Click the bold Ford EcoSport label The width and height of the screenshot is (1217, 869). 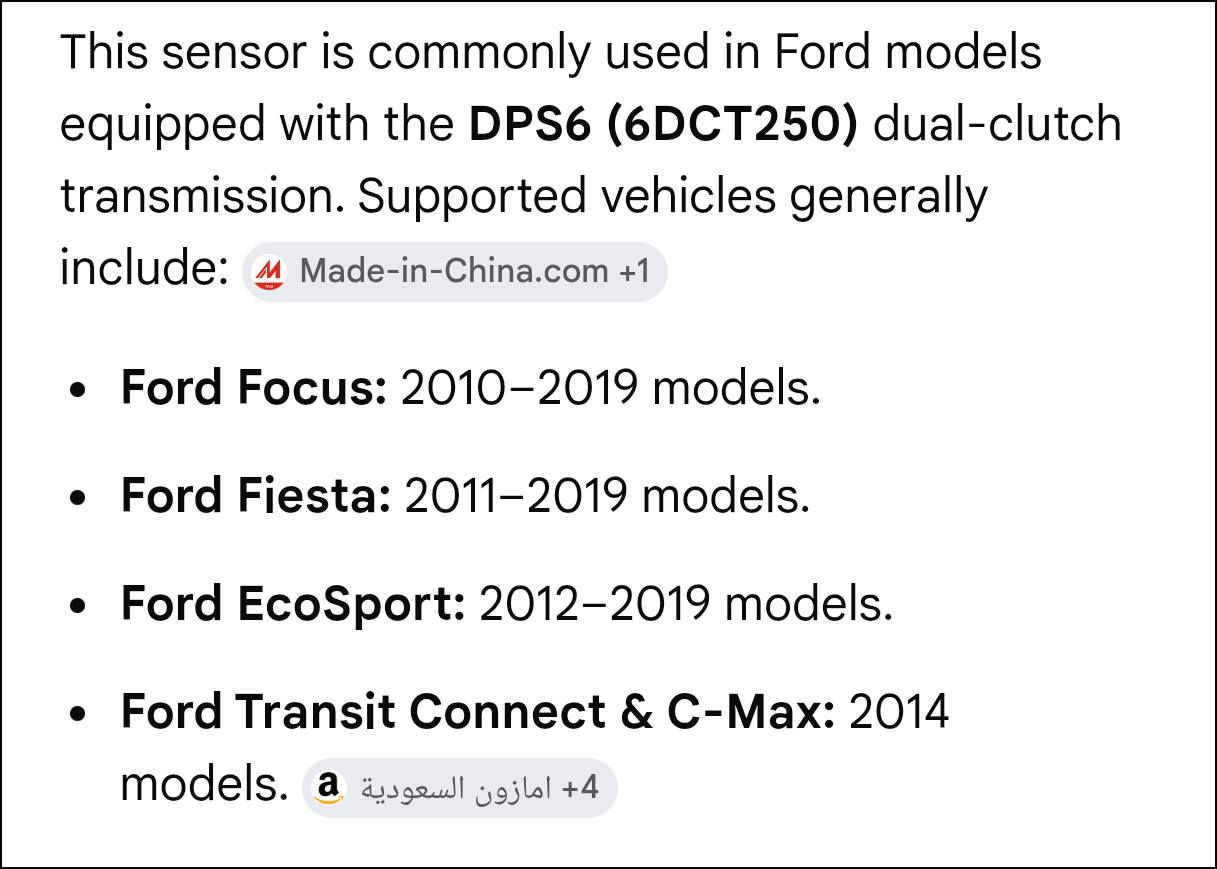tap(292, 603)
